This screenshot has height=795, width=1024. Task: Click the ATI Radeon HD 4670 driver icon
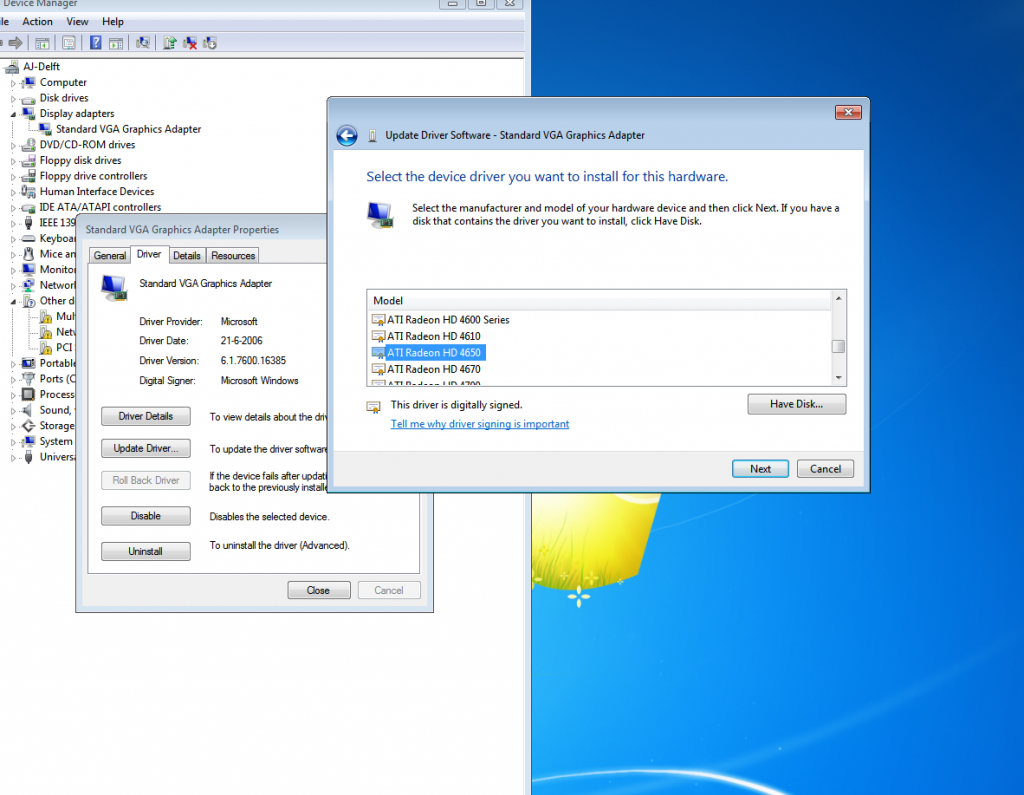click(378, 370)
